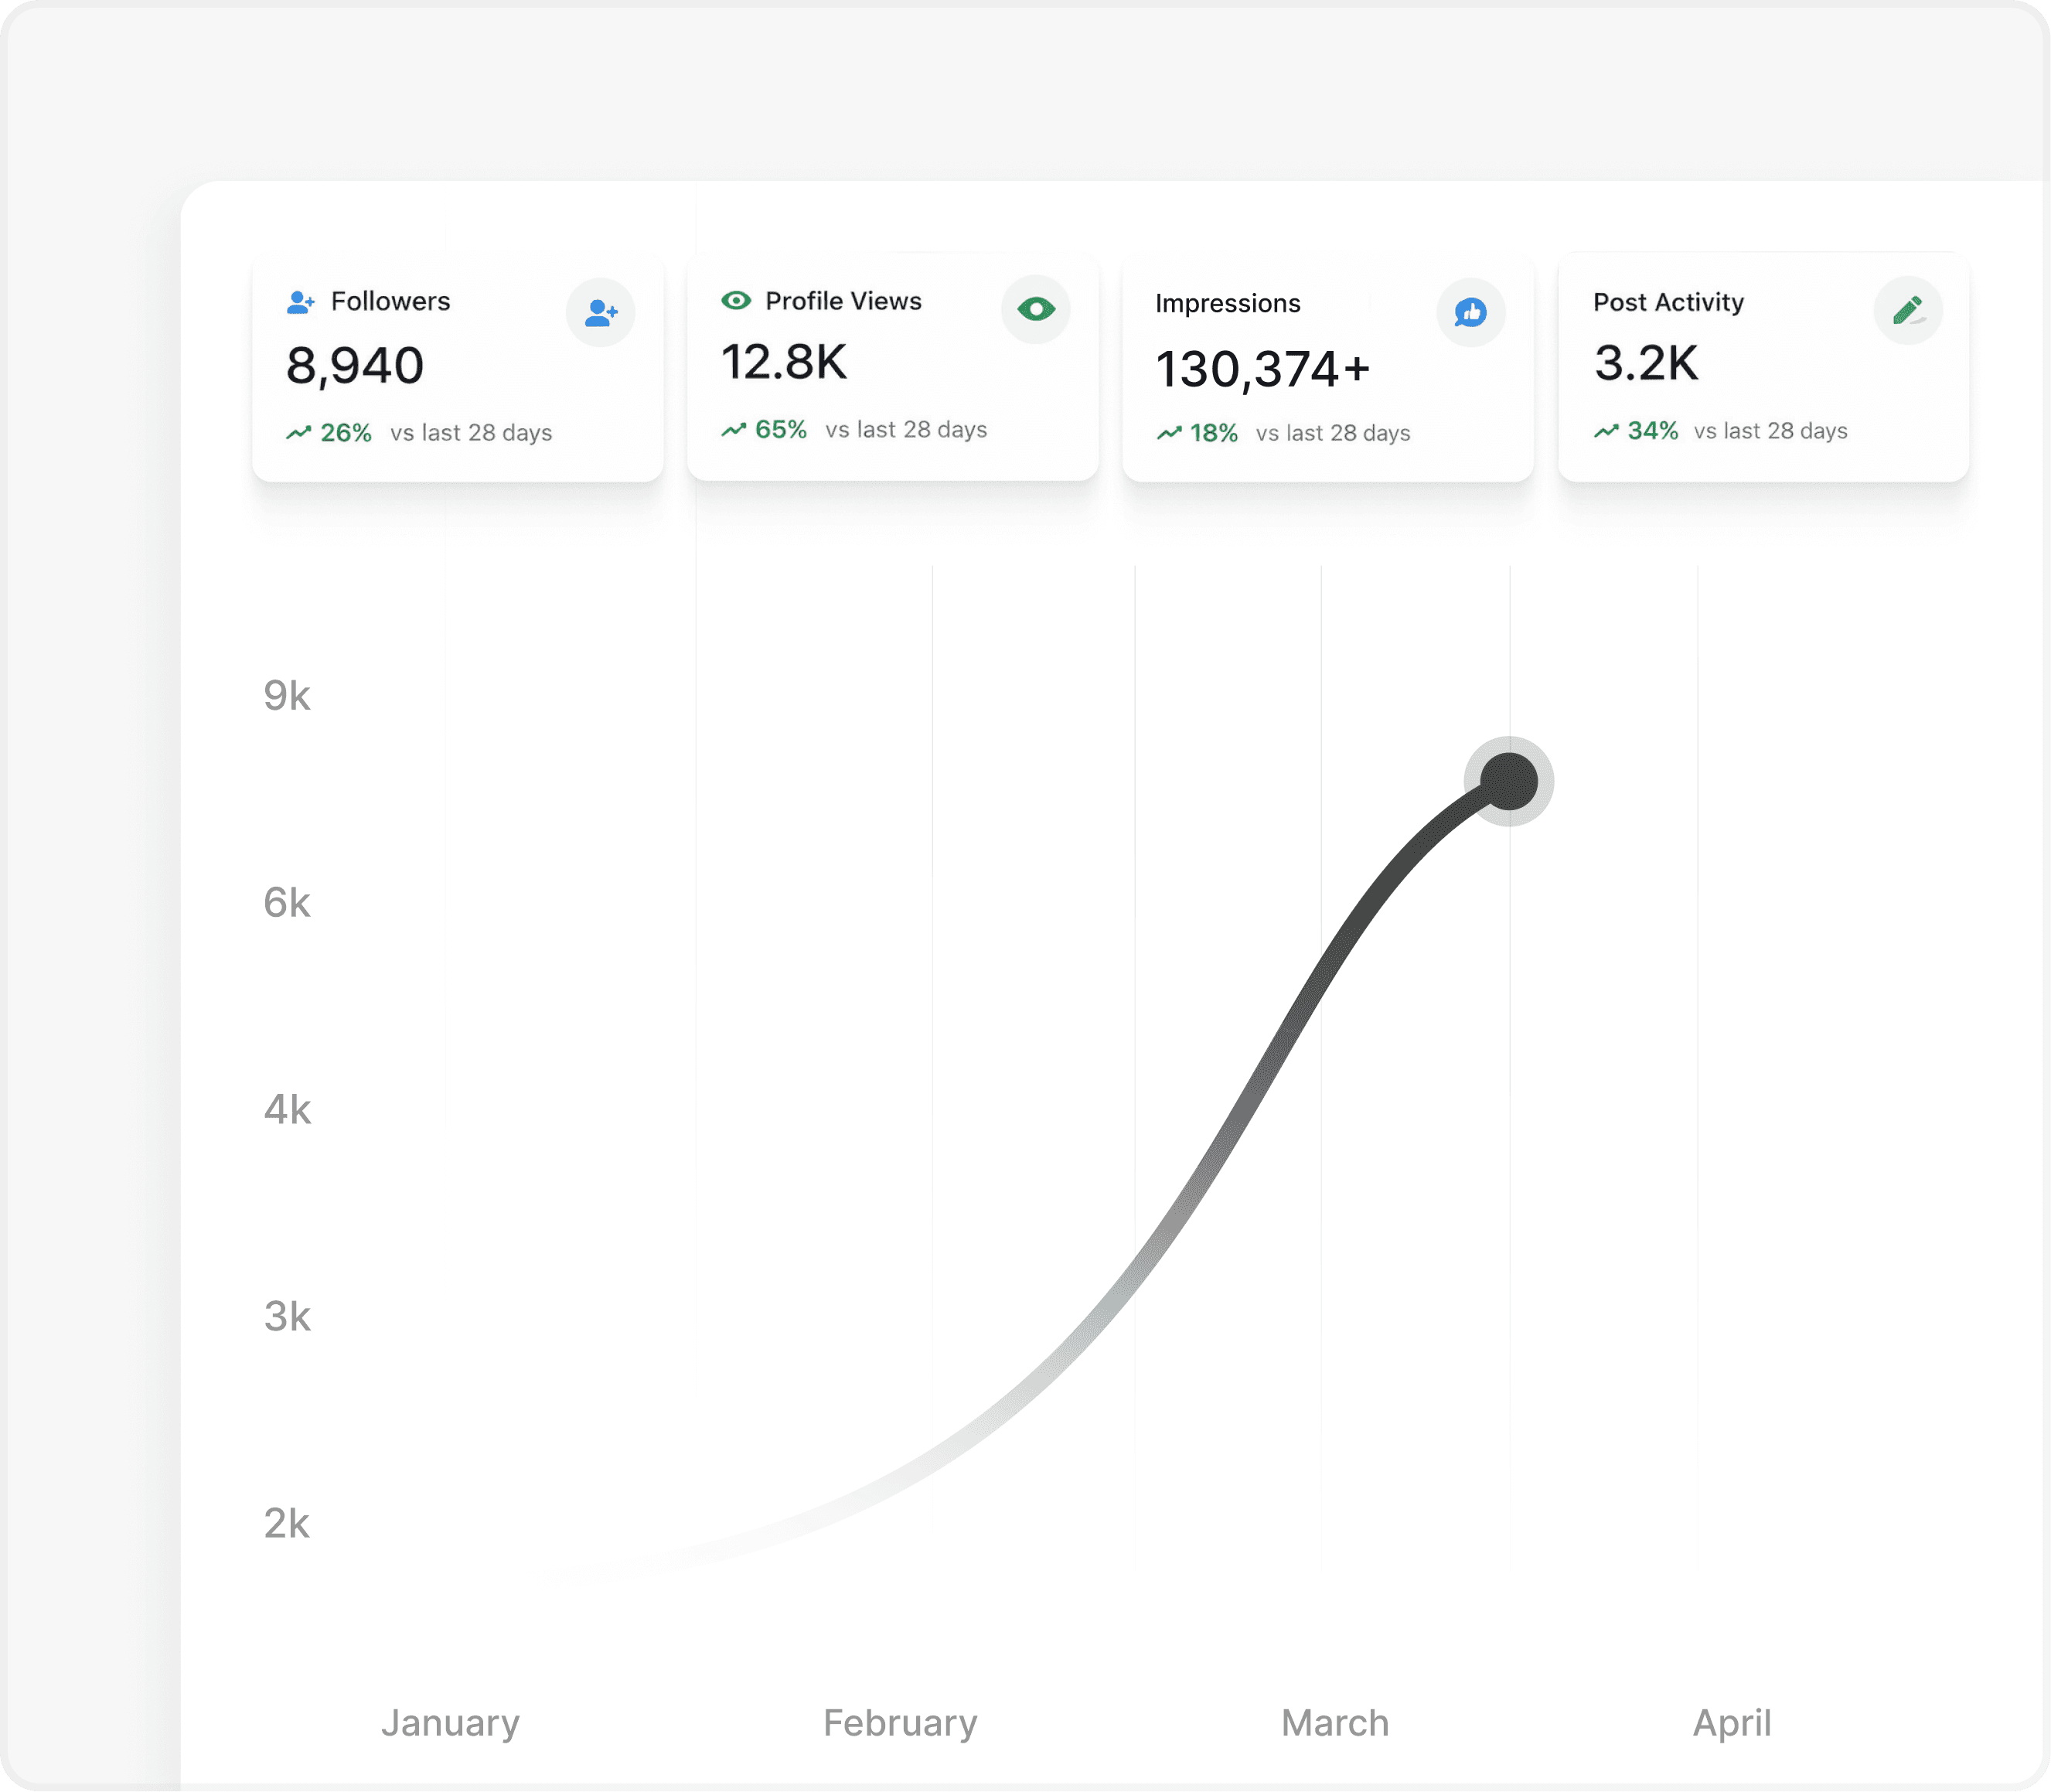
Task: Click the April axis label
Action: click(x=1732, y=1723)
